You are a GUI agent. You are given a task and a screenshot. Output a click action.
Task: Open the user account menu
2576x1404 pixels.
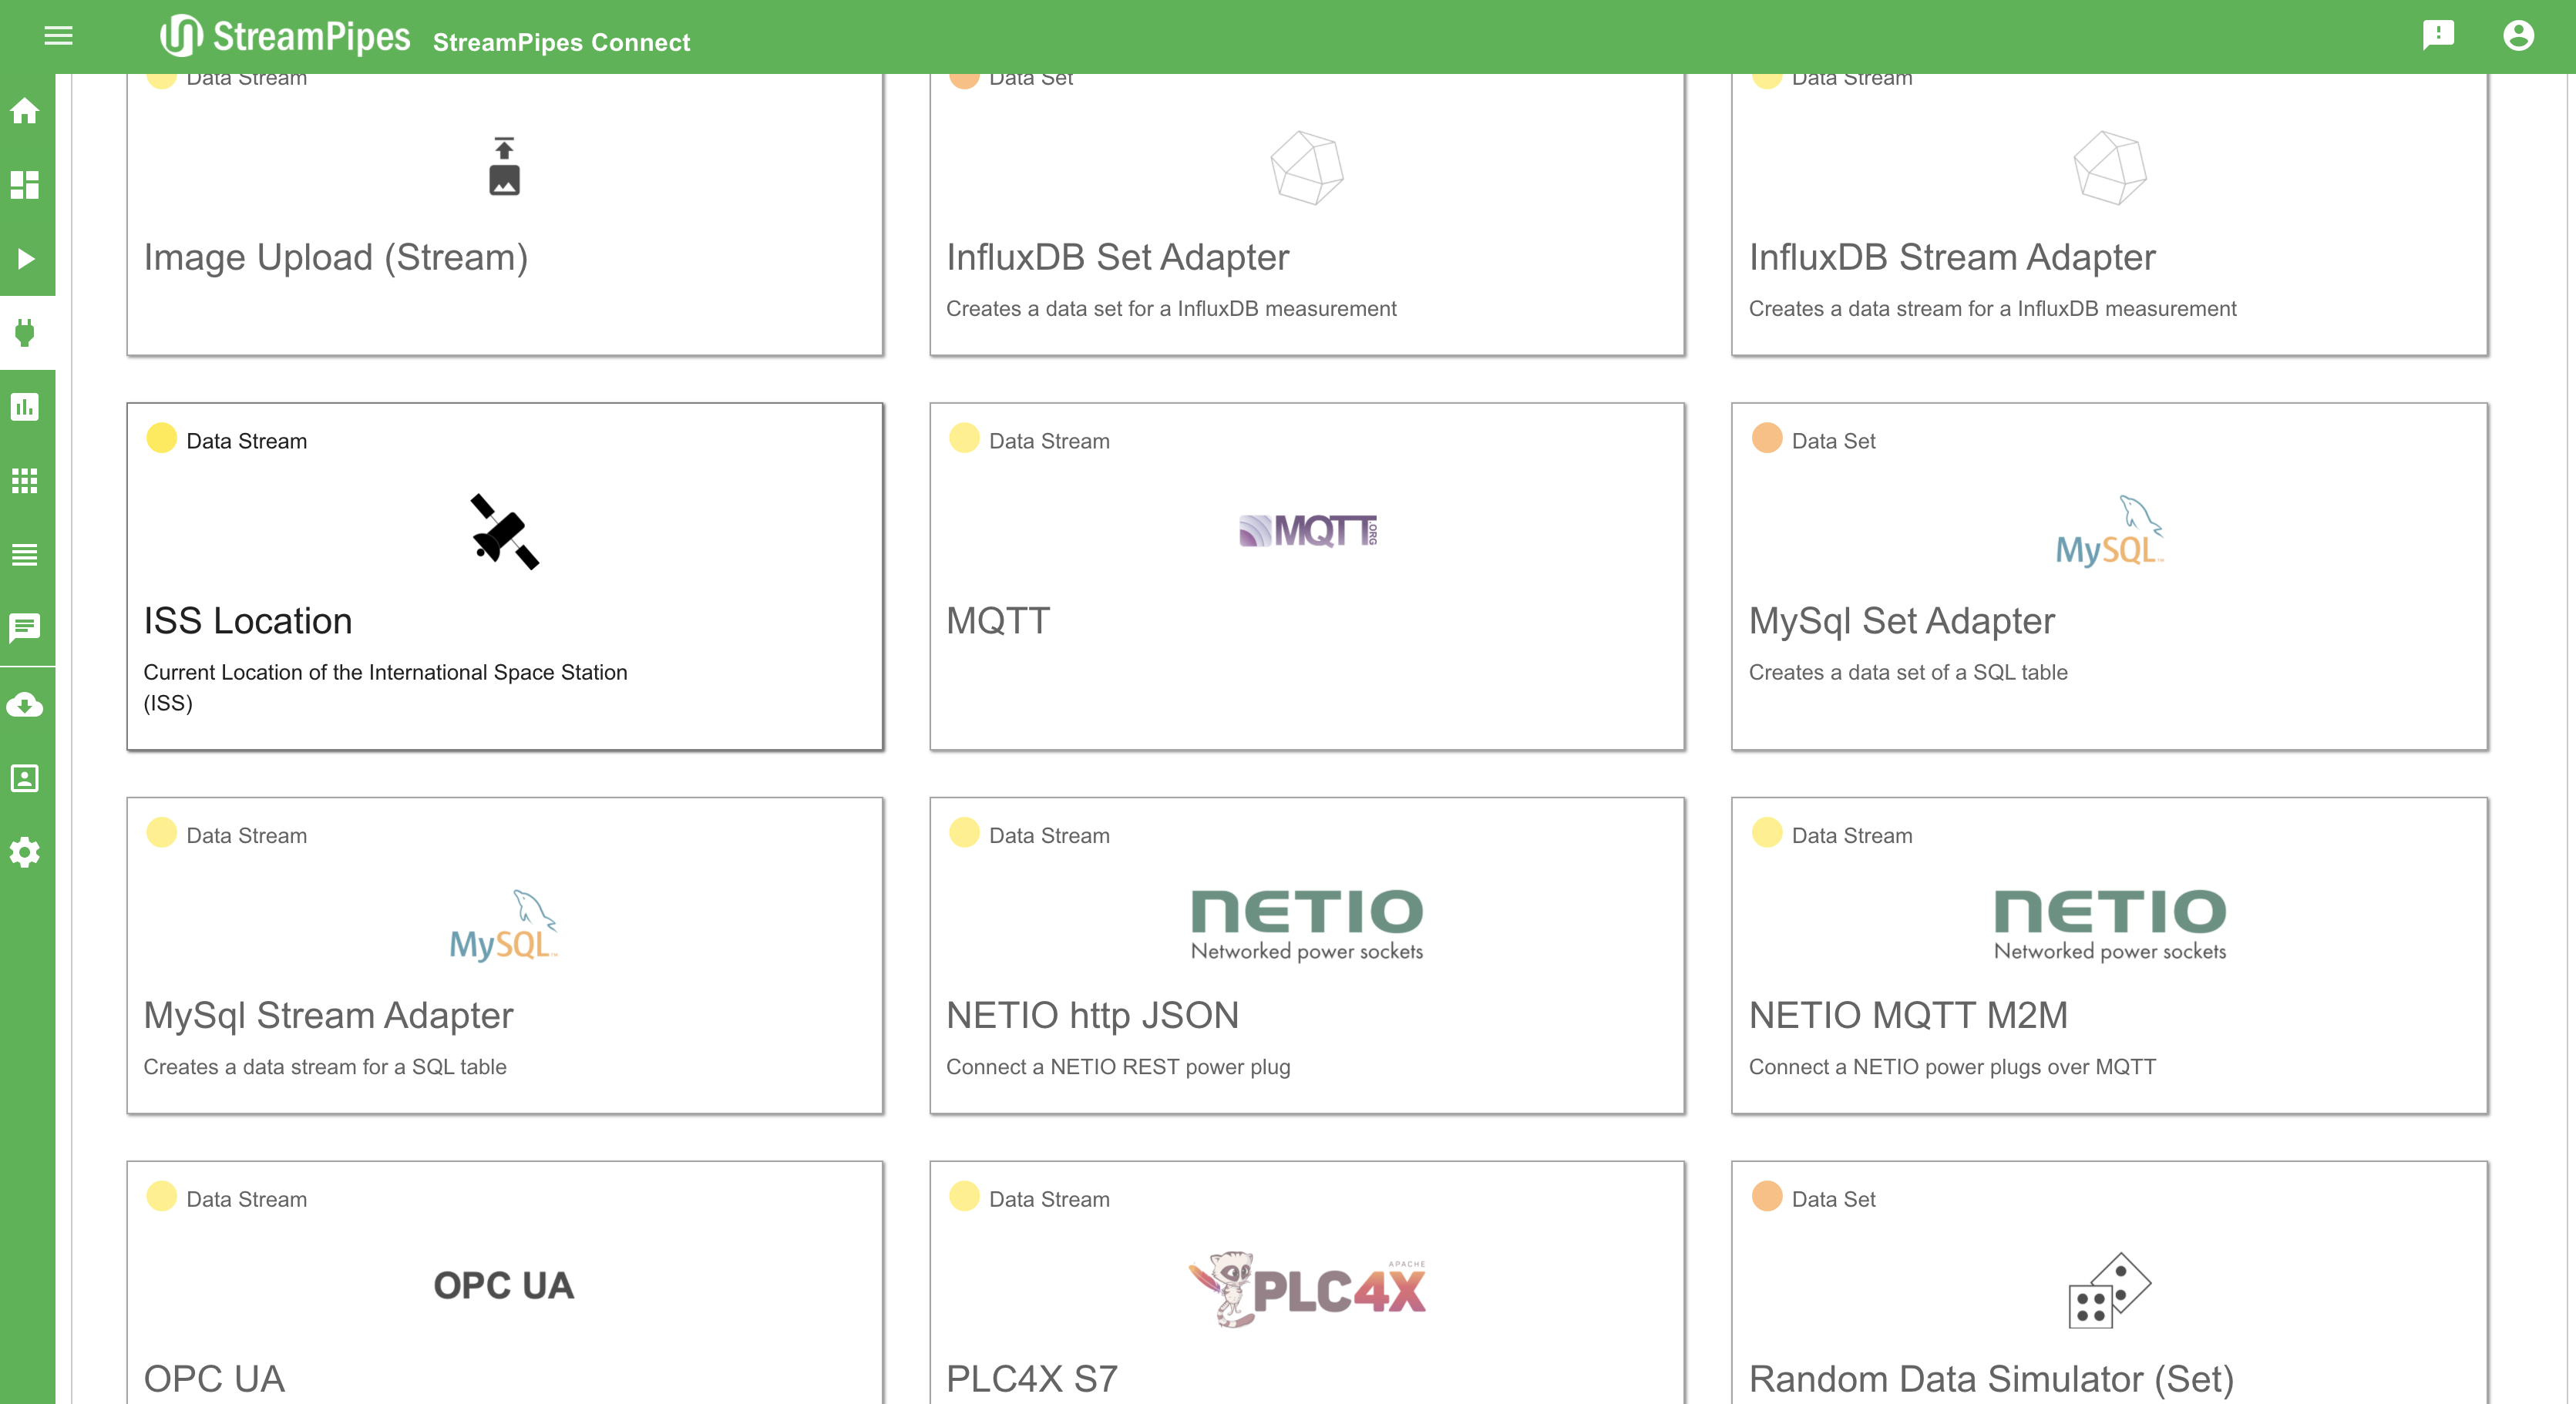(2518, 36)
